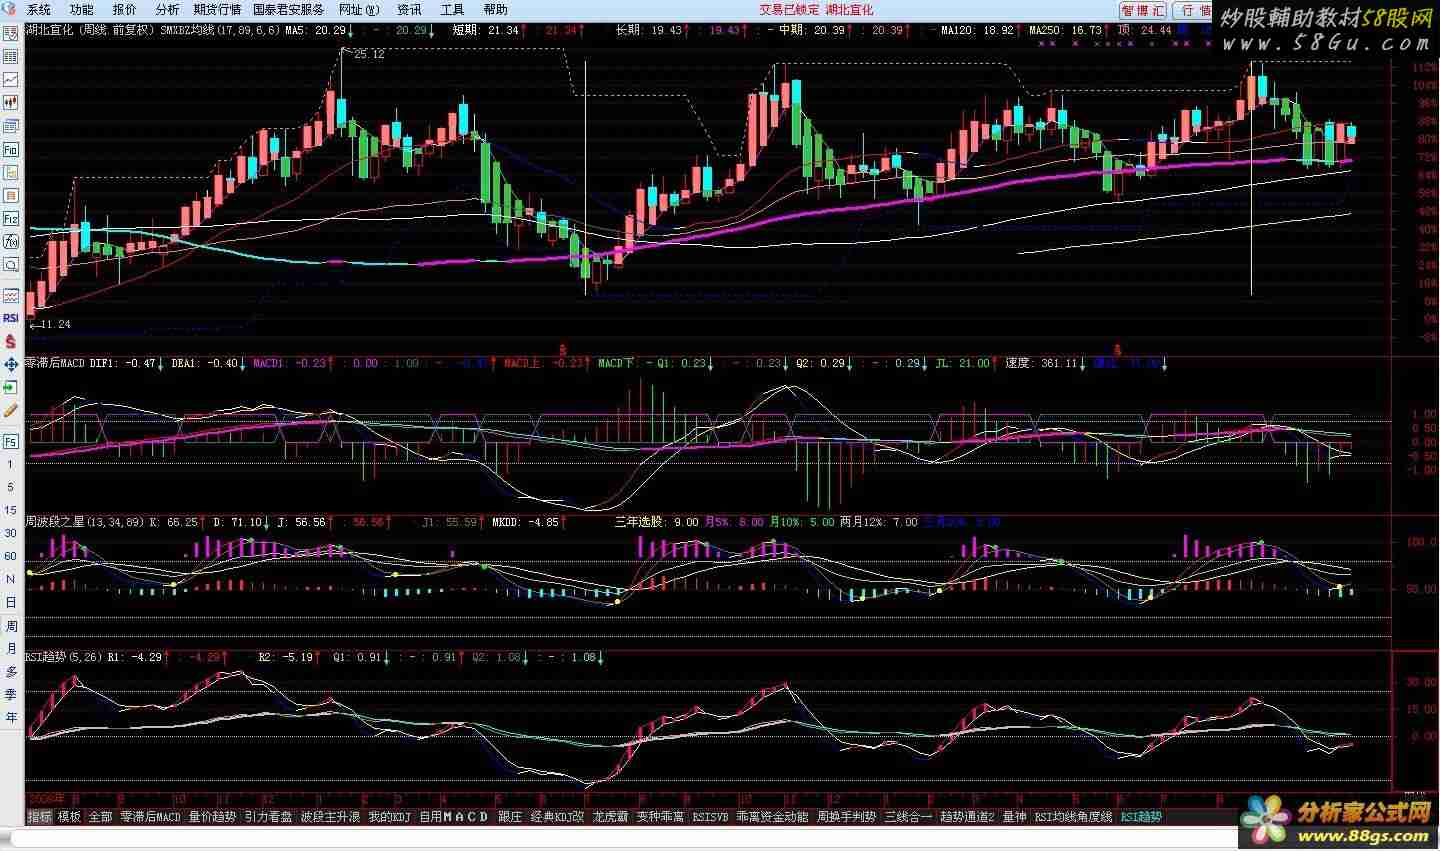The width and height of the screenshot is (1440, 851).
Task: Switch to the 全部 bottom tab
Action: 100,817
